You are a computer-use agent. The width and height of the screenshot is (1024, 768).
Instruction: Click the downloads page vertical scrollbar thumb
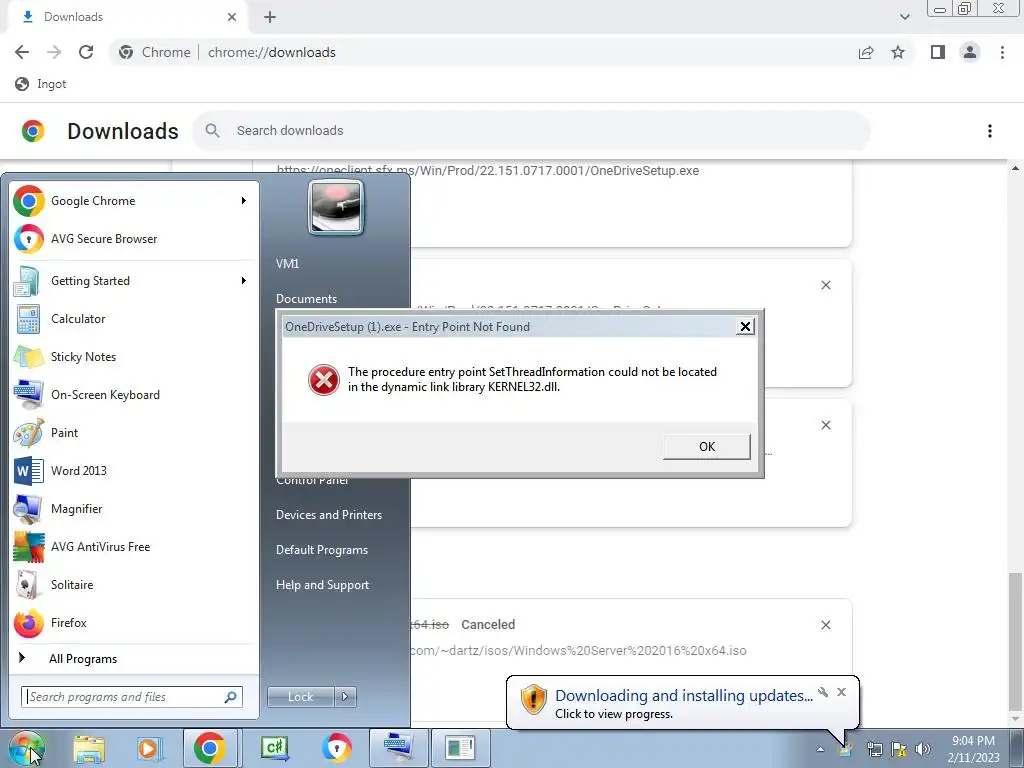(1015, 640)
